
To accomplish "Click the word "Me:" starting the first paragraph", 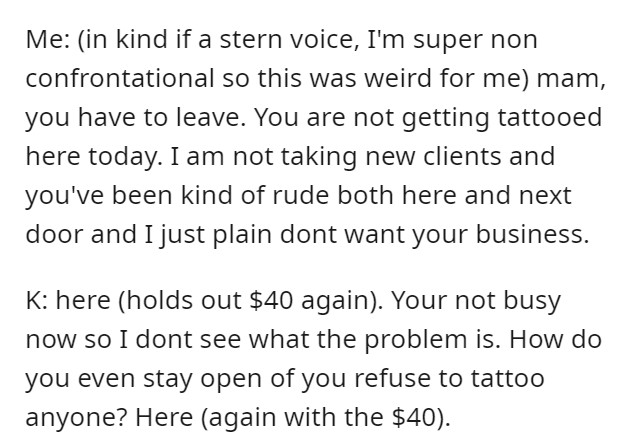I will tap(47, 40).
